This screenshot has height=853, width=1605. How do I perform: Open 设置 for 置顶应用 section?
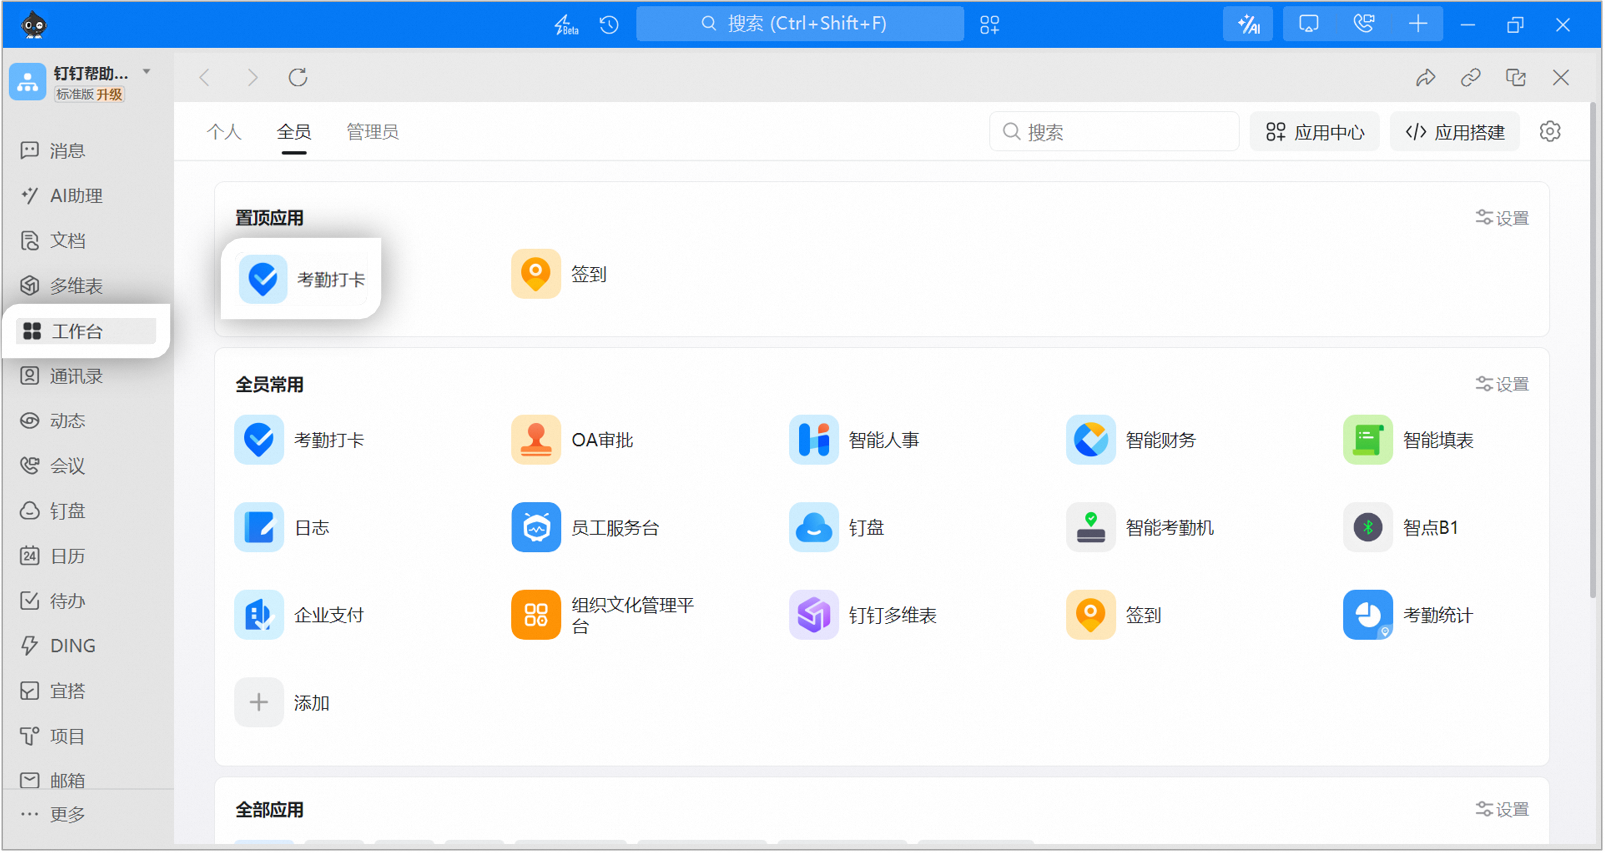(x=1503, y=218)
